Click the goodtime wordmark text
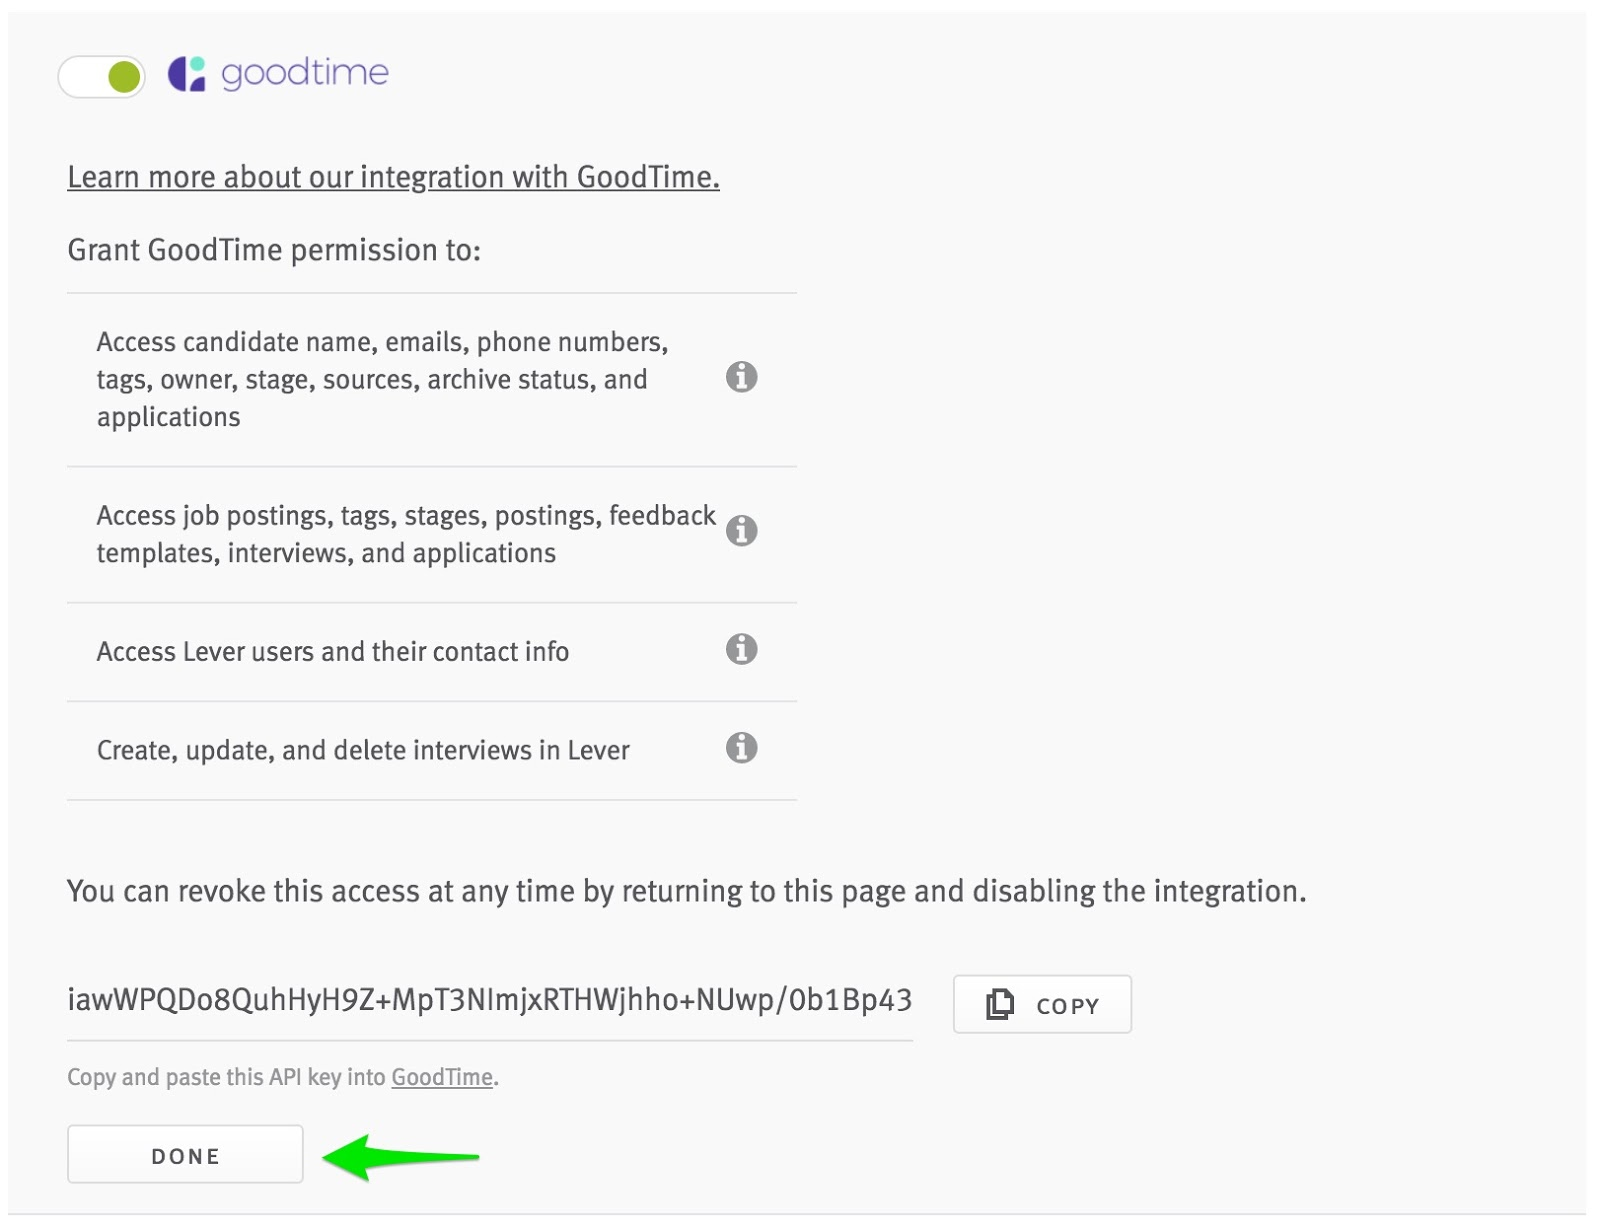Screen dimensions: 1600x1231 [304, 73]
